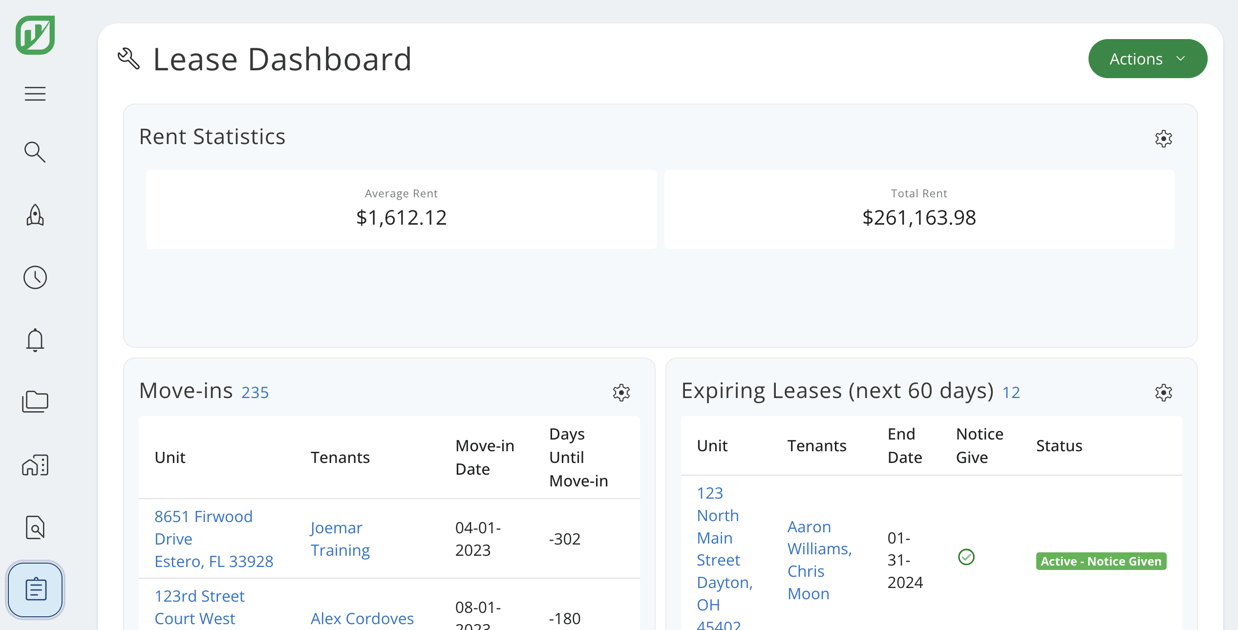Open notifications with the bell icon
The image size is (1238, 630).
click(34, 340)
